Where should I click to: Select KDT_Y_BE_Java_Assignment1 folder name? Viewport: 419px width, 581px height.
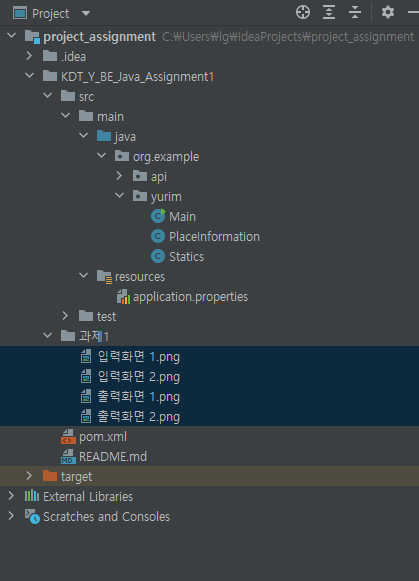tap(137, 77)
